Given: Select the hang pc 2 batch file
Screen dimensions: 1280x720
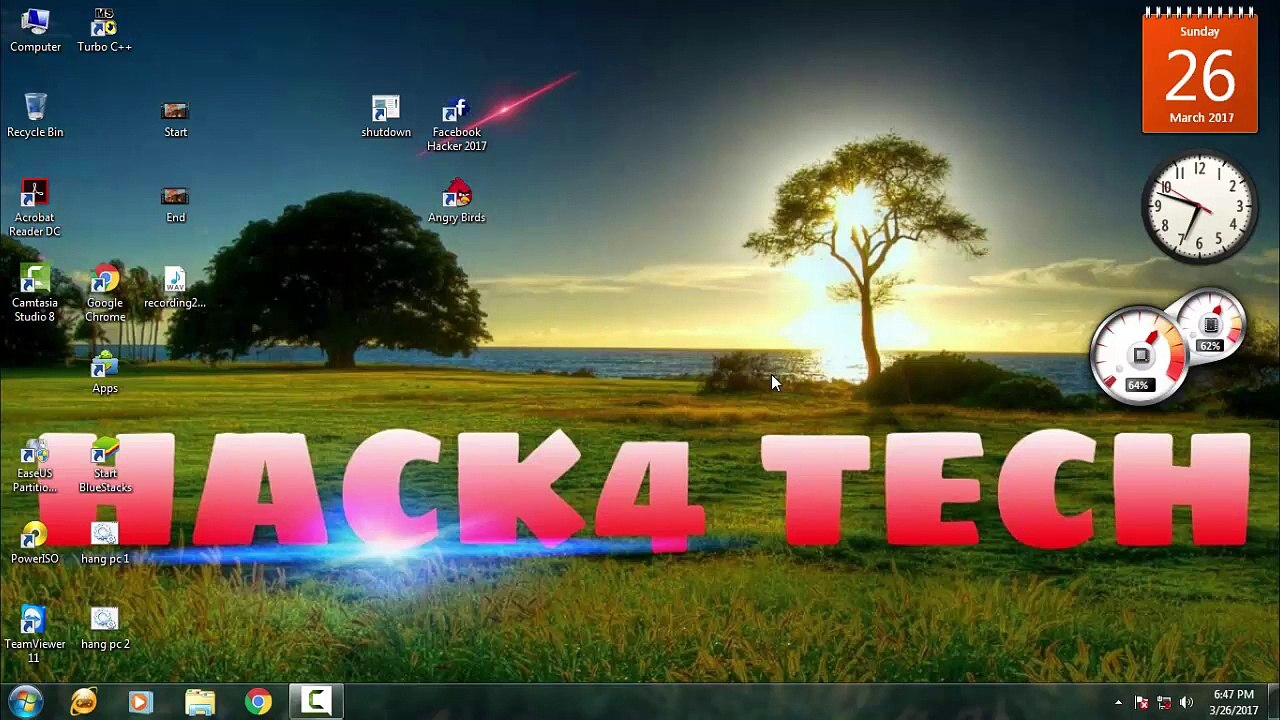Looking at the screenshot, I should point(105,629).
